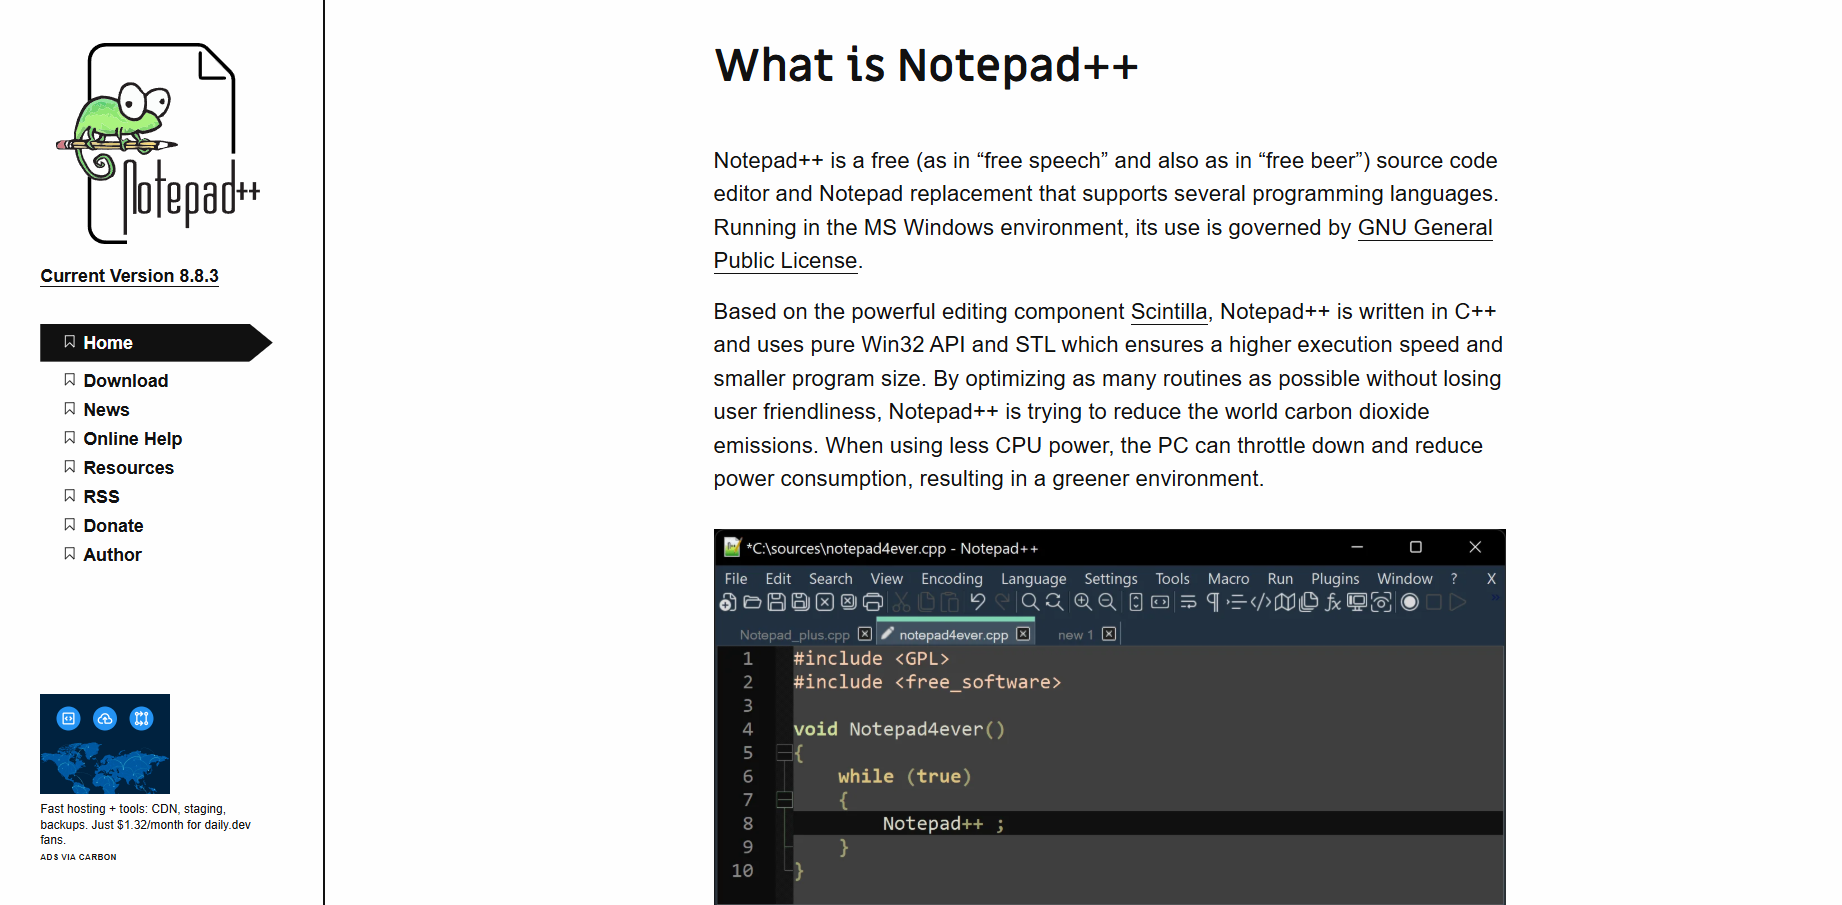The width and height of the screenshot is (1842, 905).
Task: Open the News sidebar link
Action: pos(107,410)
